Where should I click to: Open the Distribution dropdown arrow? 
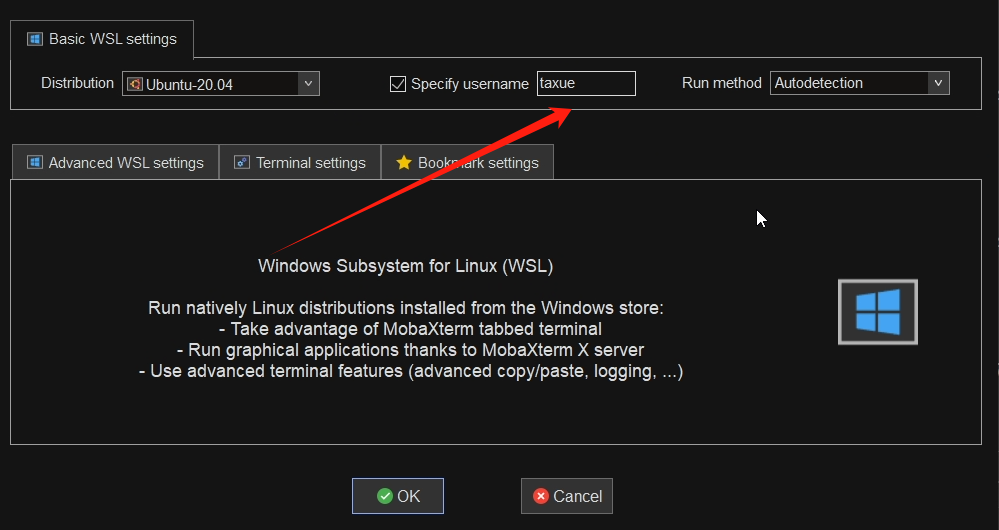point(308,83)
